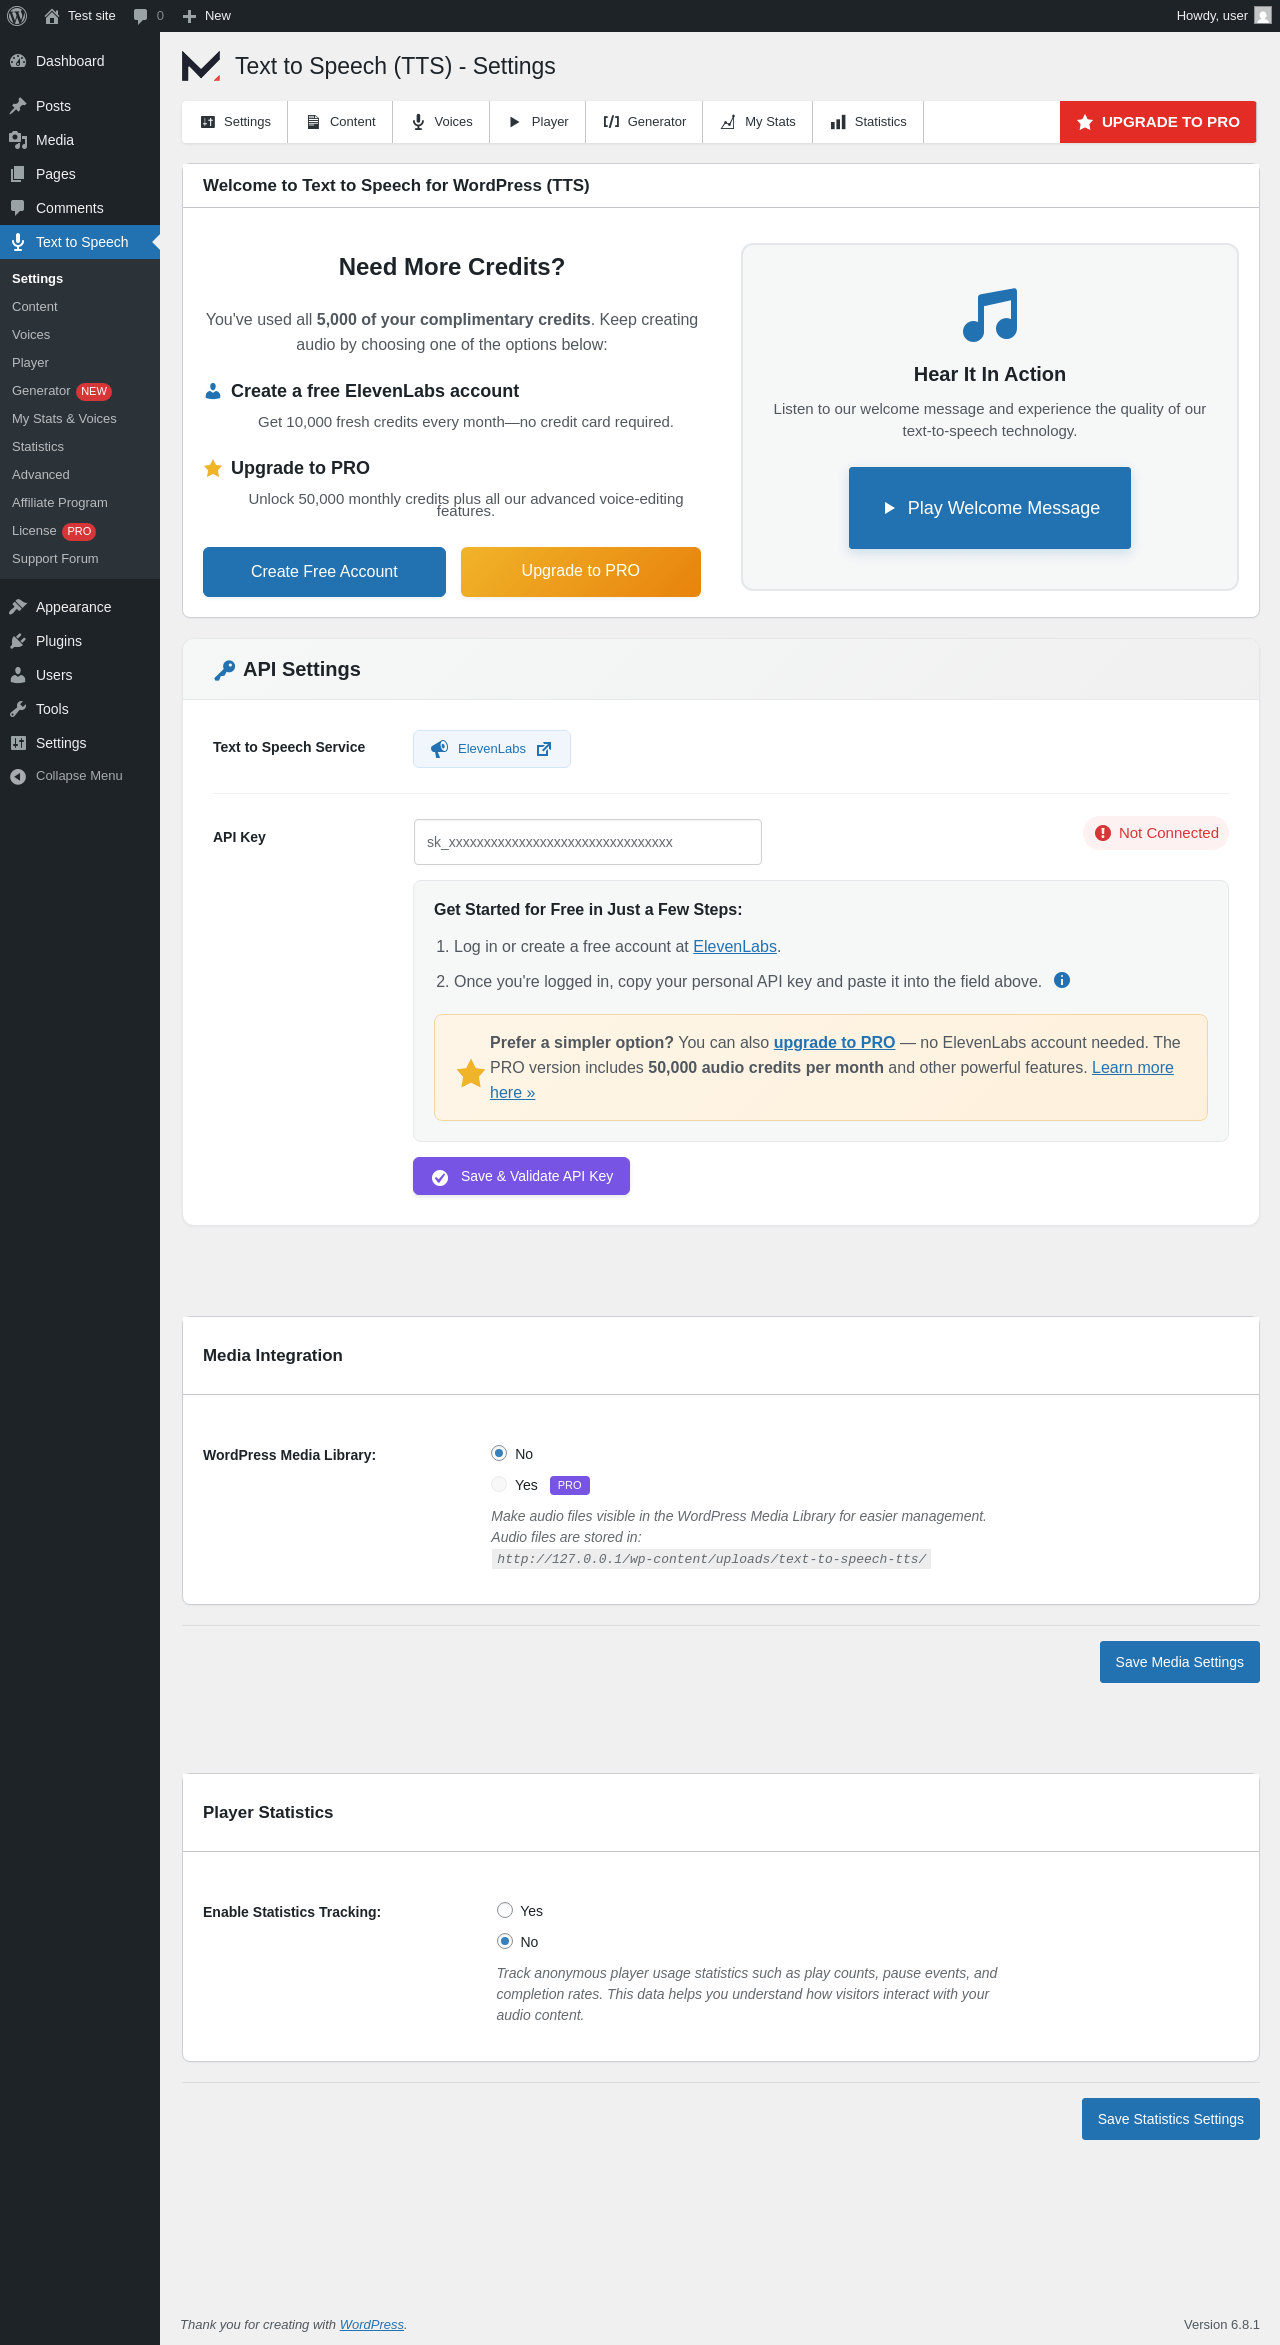Open Voices submenu item in sidebar

click(80, 335)
